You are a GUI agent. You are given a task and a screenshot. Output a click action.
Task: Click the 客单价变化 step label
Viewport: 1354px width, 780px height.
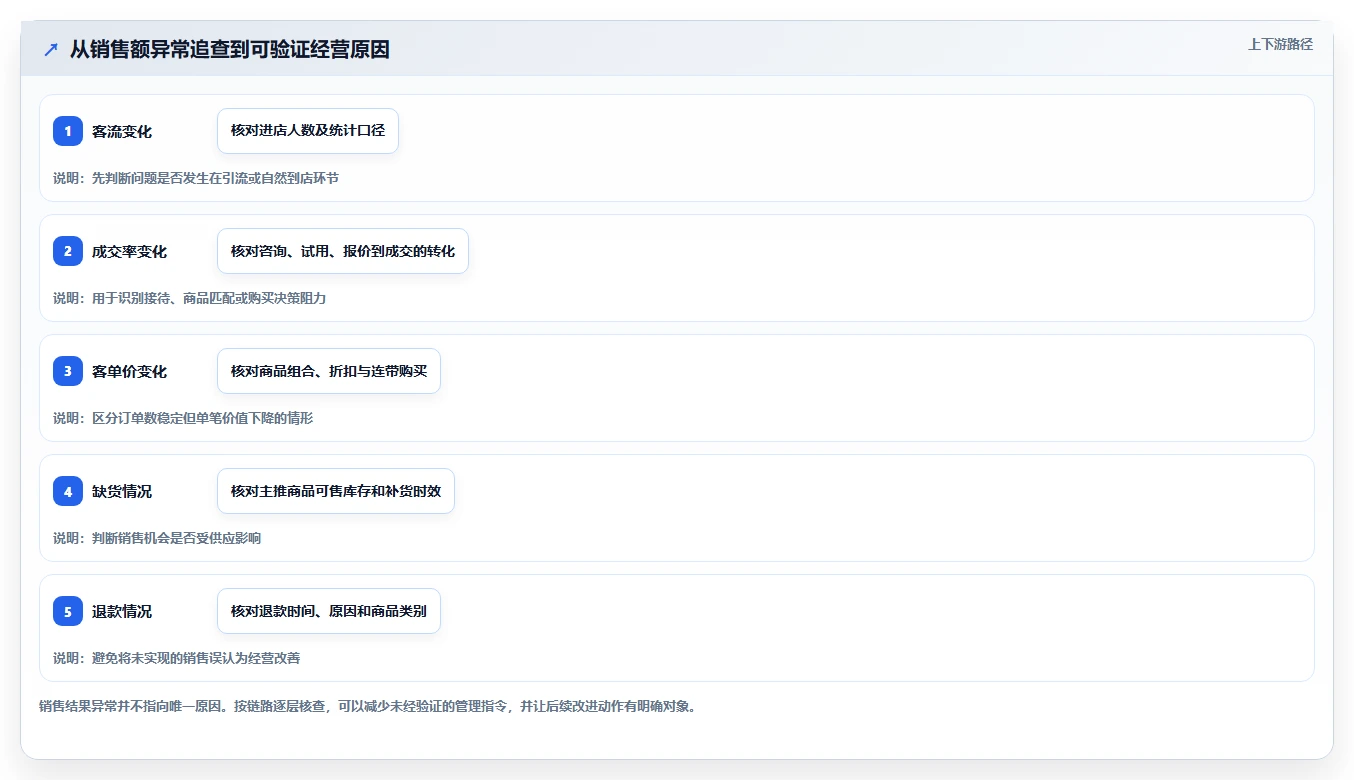[130, 371]
